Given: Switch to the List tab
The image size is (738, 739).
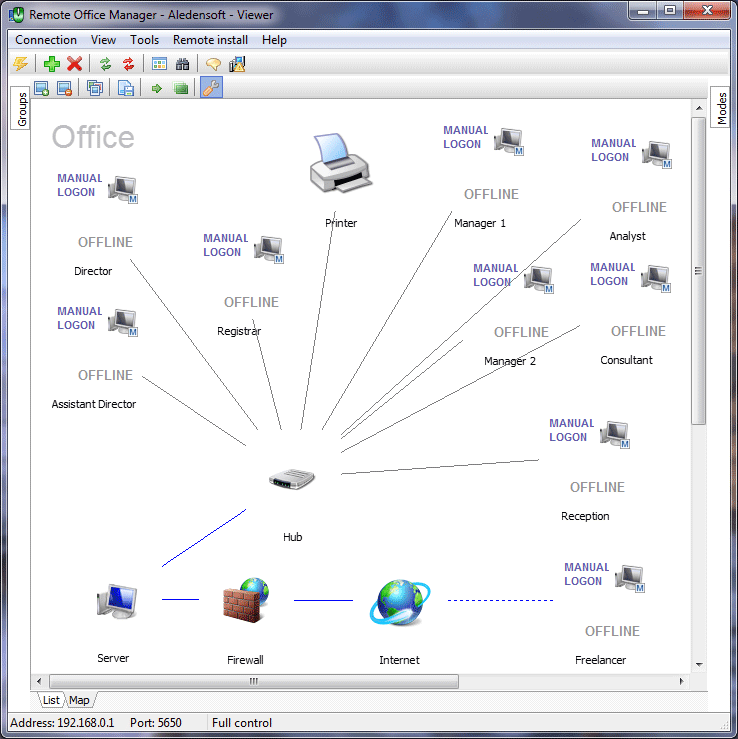Looking at the screenshot, I should pyautogui.click(x=51, y=700).
